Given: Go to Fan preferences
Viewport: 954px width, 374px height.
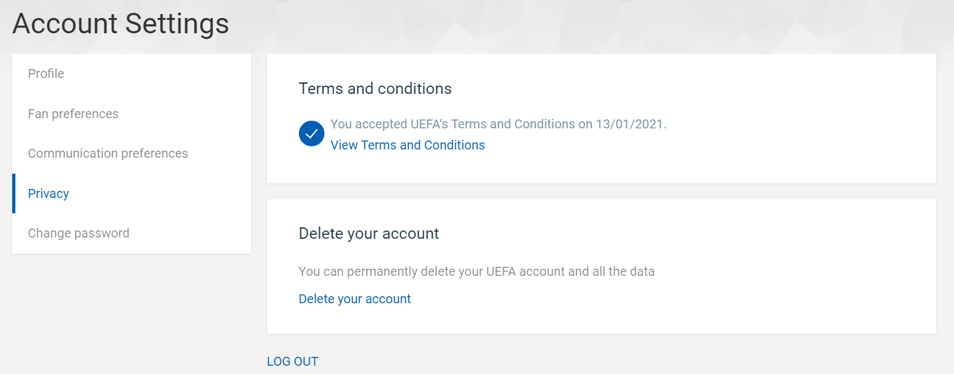Looking at the screenshot, I should click(x=131, y=114).
